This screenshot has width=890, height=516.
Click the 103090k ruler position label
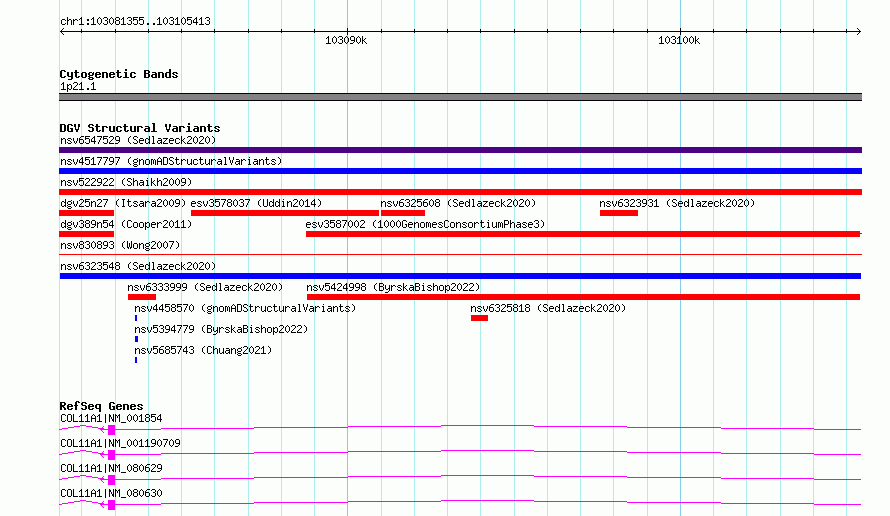click(x=346, y=40)
